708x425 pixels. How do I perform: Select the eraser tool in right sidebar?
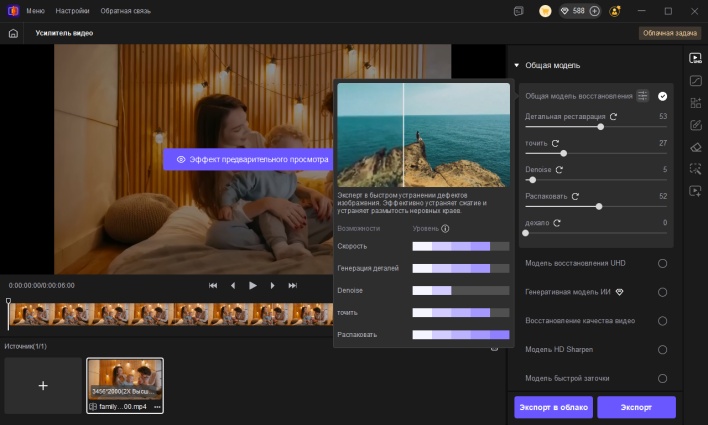tap(695, 146)
